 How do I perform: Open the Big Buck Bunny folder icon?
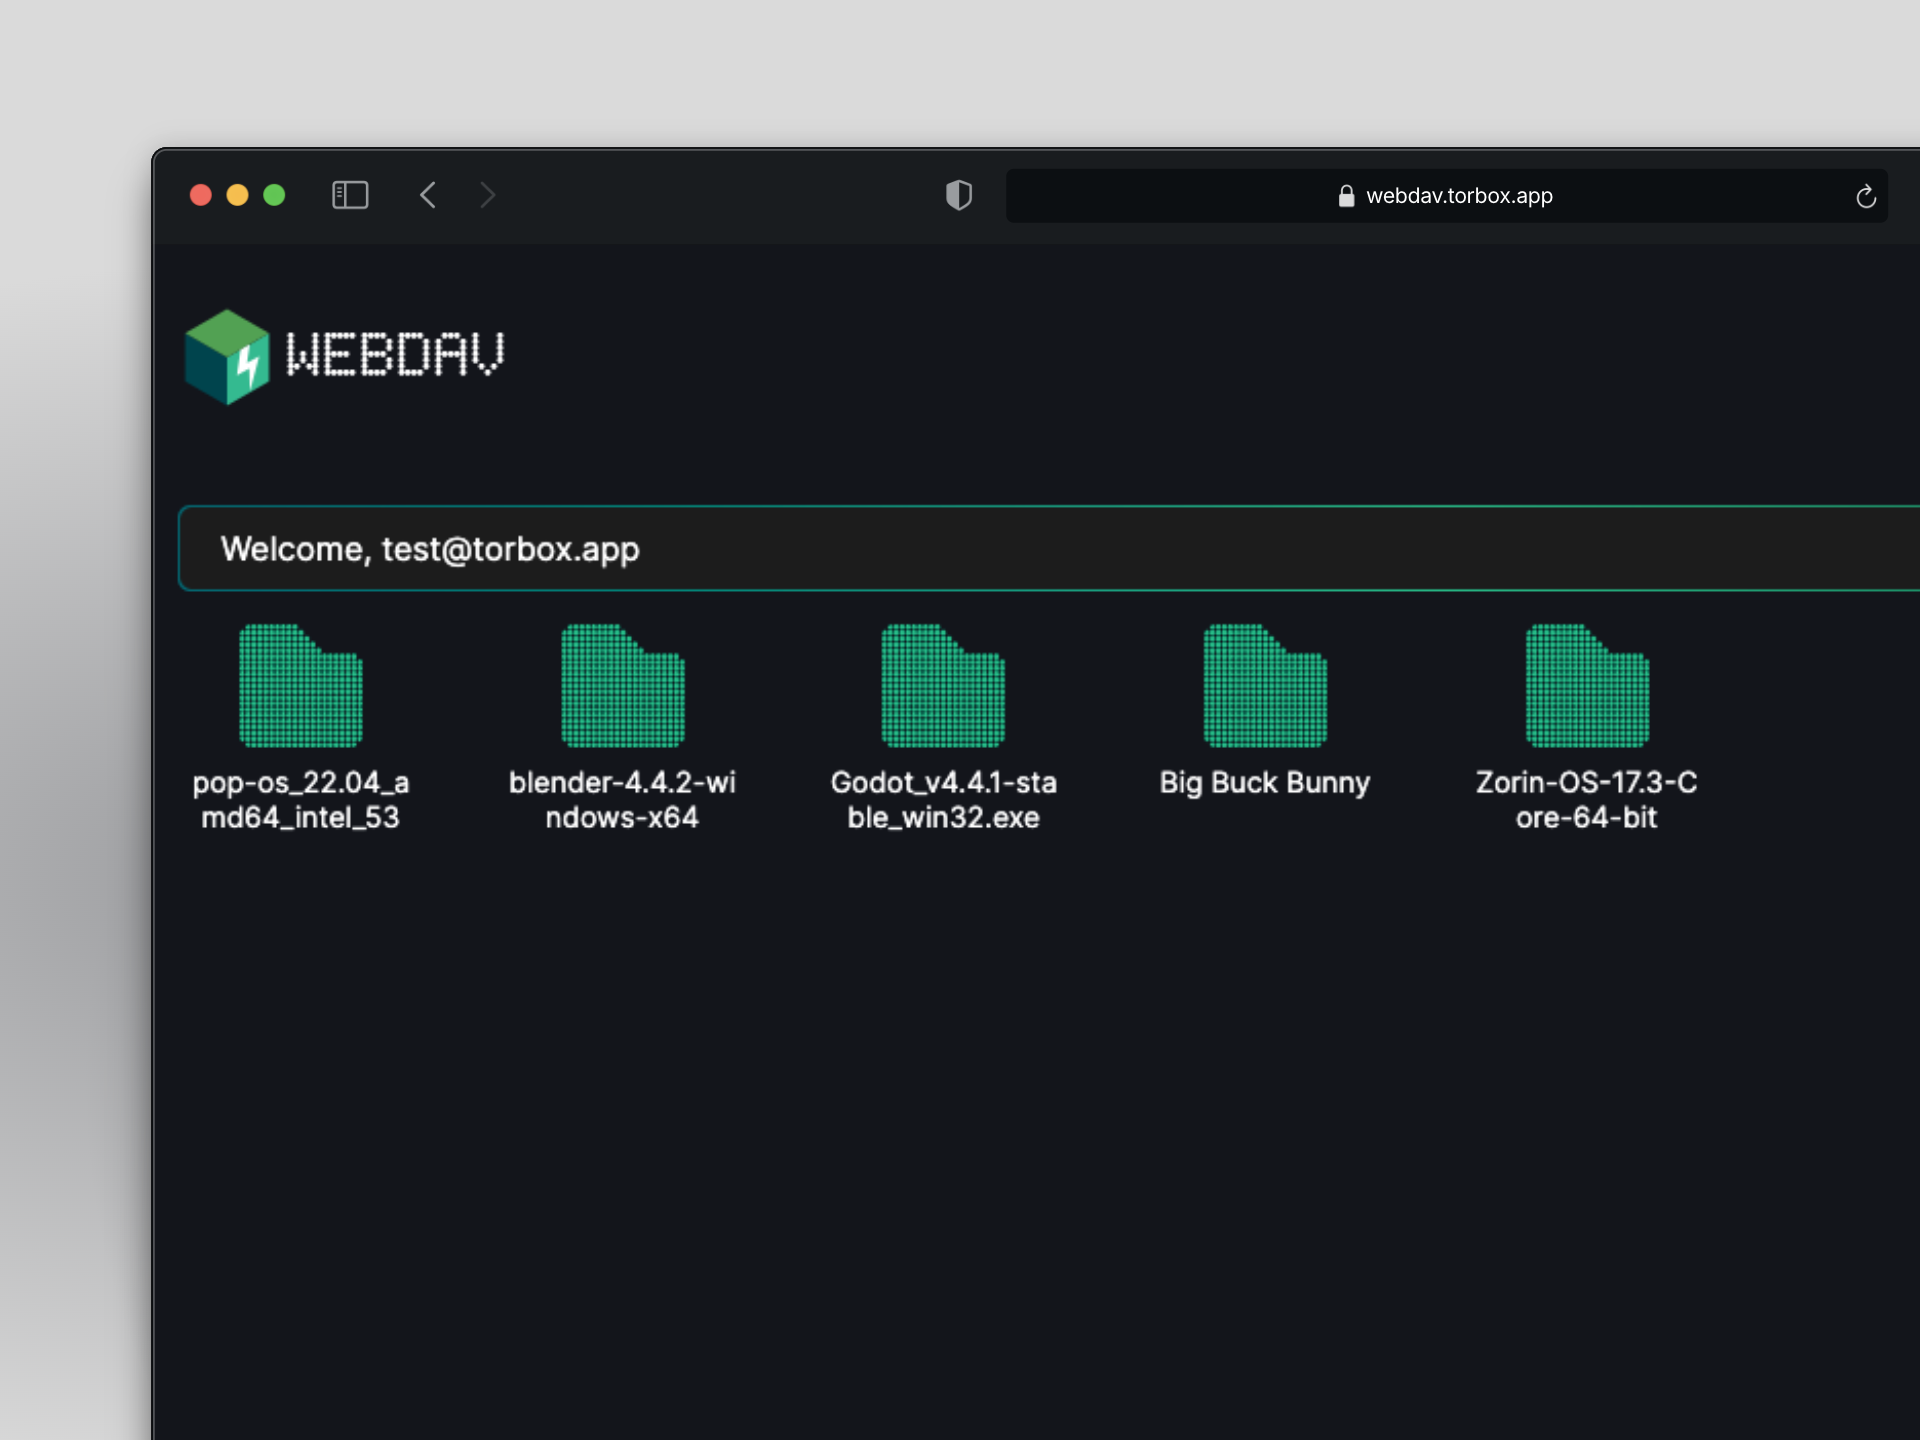point(1265,685)
